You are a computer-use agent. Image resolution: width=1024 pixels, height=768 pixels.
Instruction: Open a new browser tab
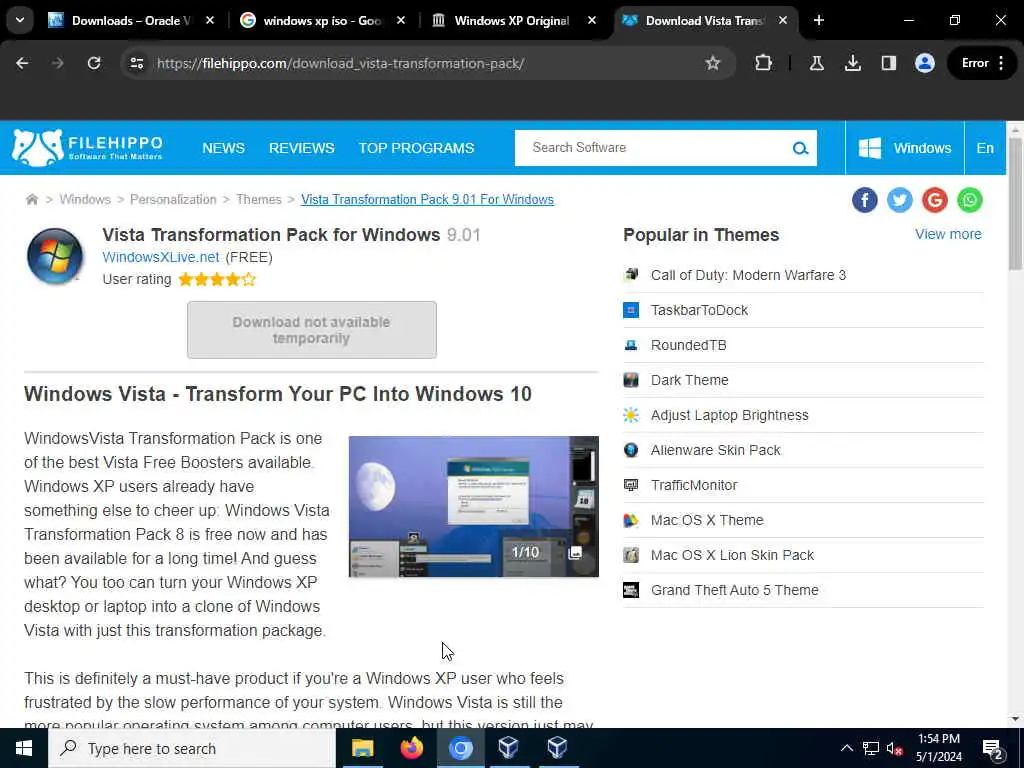819,20
